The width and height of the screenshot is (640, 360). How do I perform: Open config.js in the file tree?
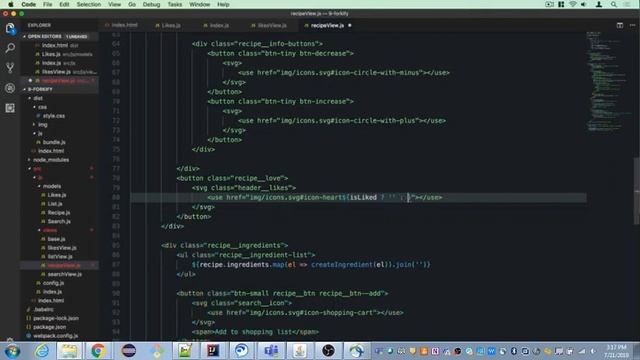[53, 283]
